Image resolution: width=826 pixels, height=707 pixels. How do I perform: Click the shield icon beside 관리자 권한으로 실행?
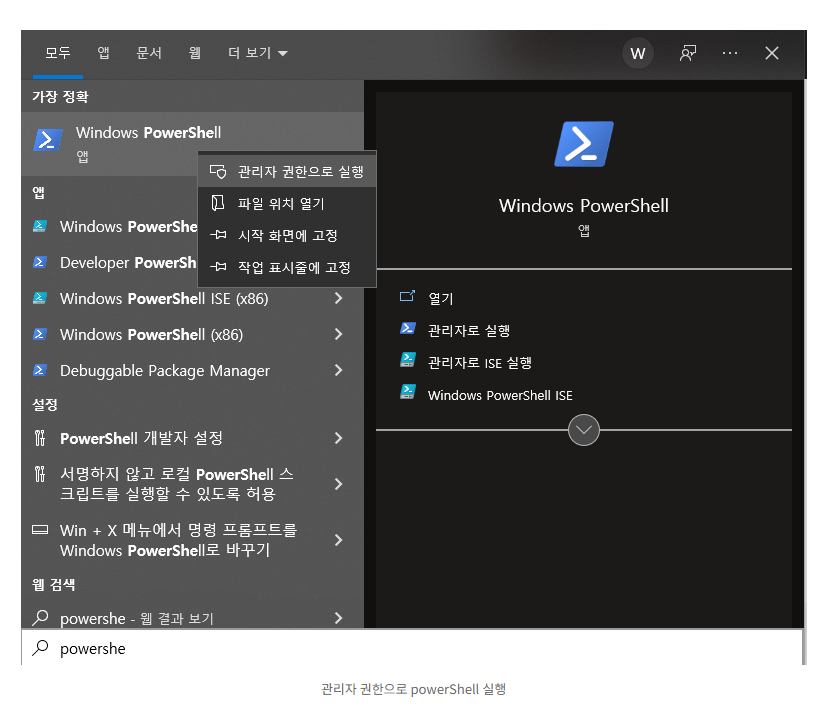click(218, 172)
